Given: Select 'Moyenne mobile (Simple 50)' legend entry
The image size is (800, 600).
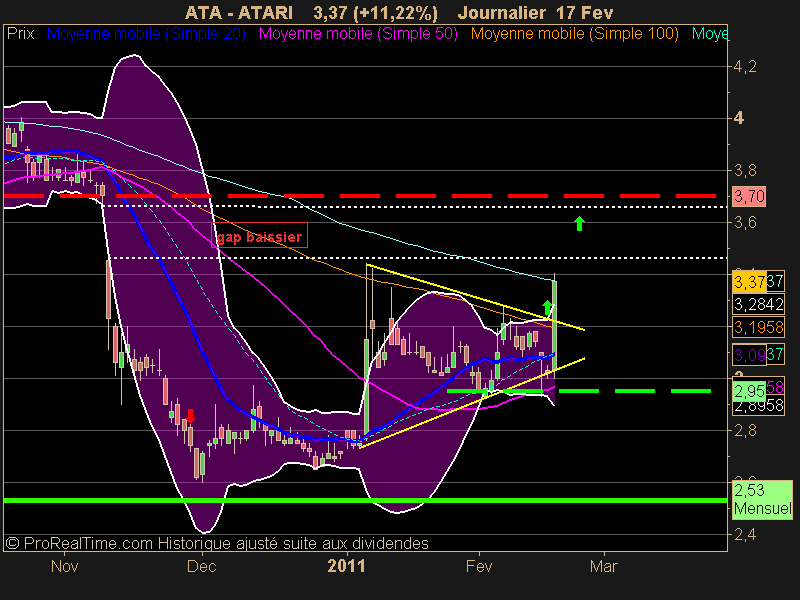Looking at the screenshot, I should (x=358, y=34).
